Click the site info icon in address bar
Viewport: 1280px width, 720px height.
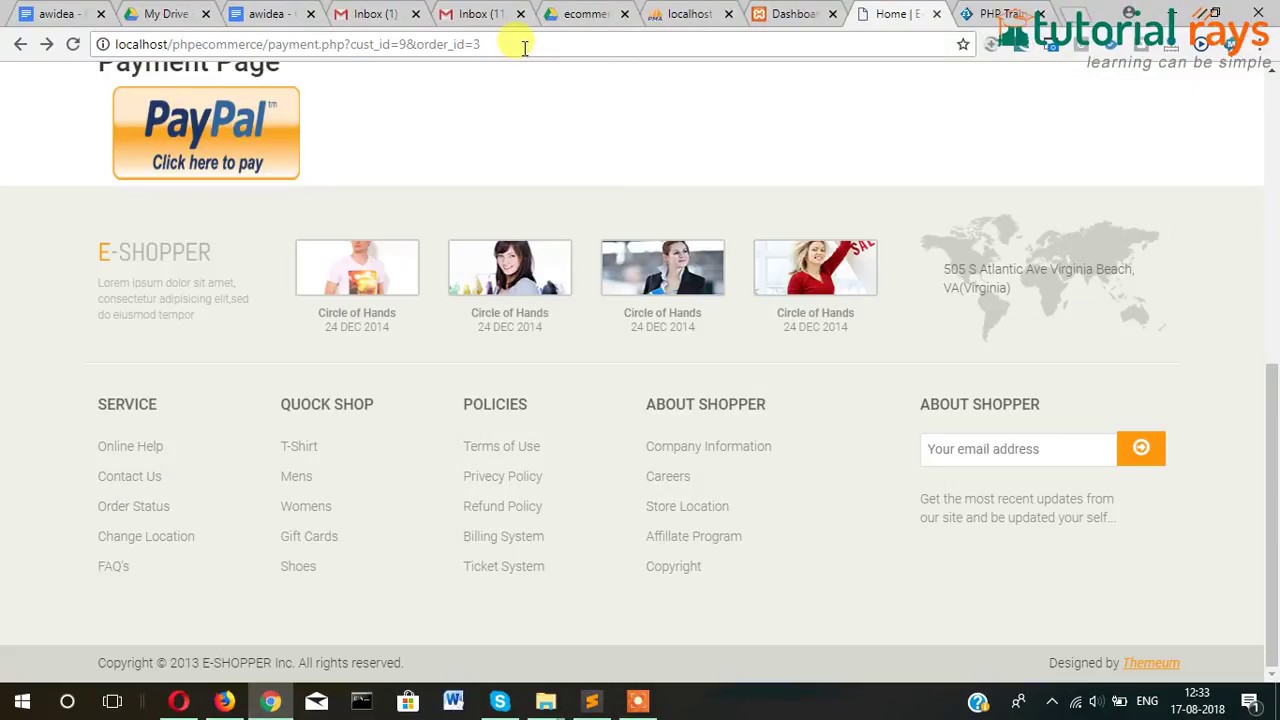point(103,44)
